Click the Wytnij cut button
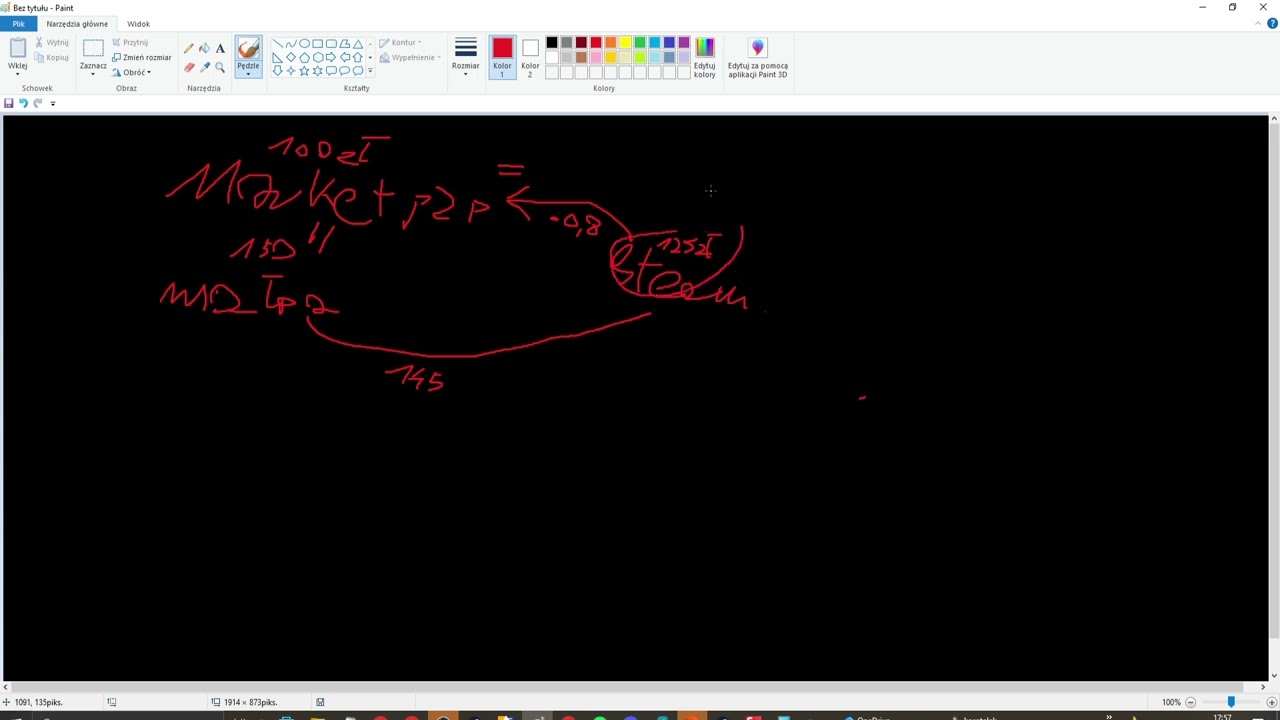Screen dimensions: 1280x720 coord(51,42)
